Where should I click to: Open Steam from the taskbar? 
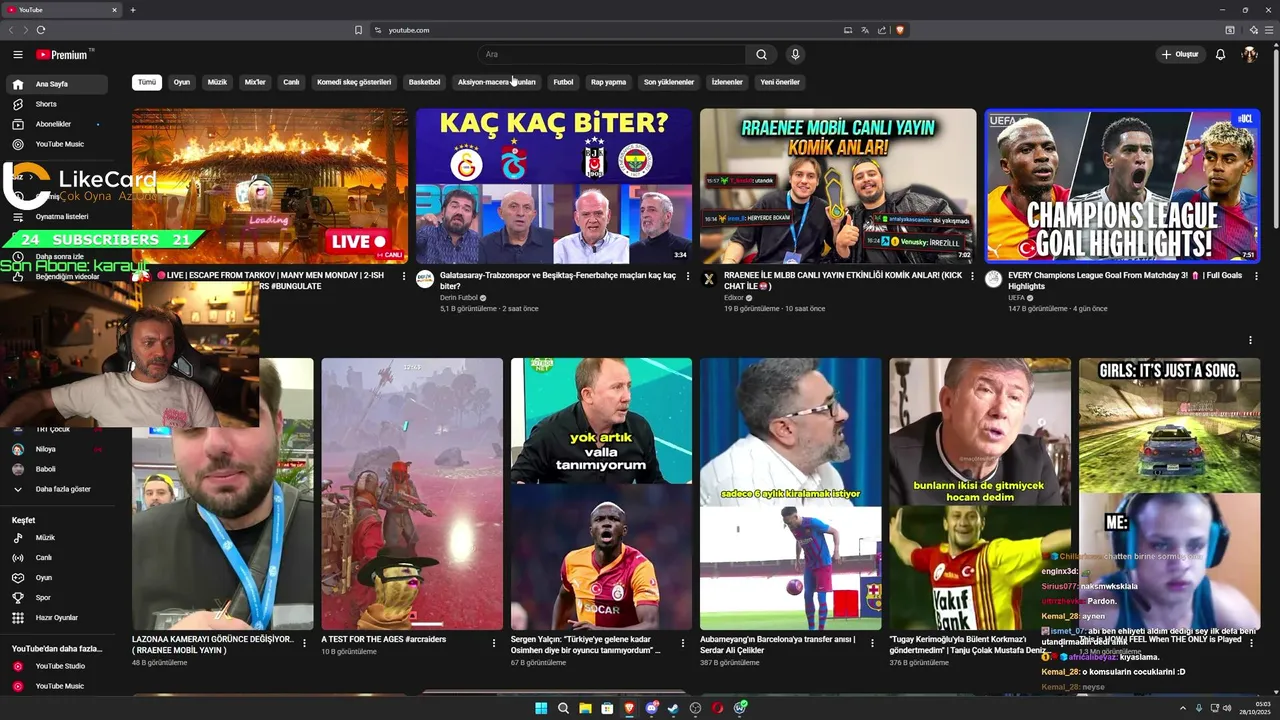[x=673, y=708]
